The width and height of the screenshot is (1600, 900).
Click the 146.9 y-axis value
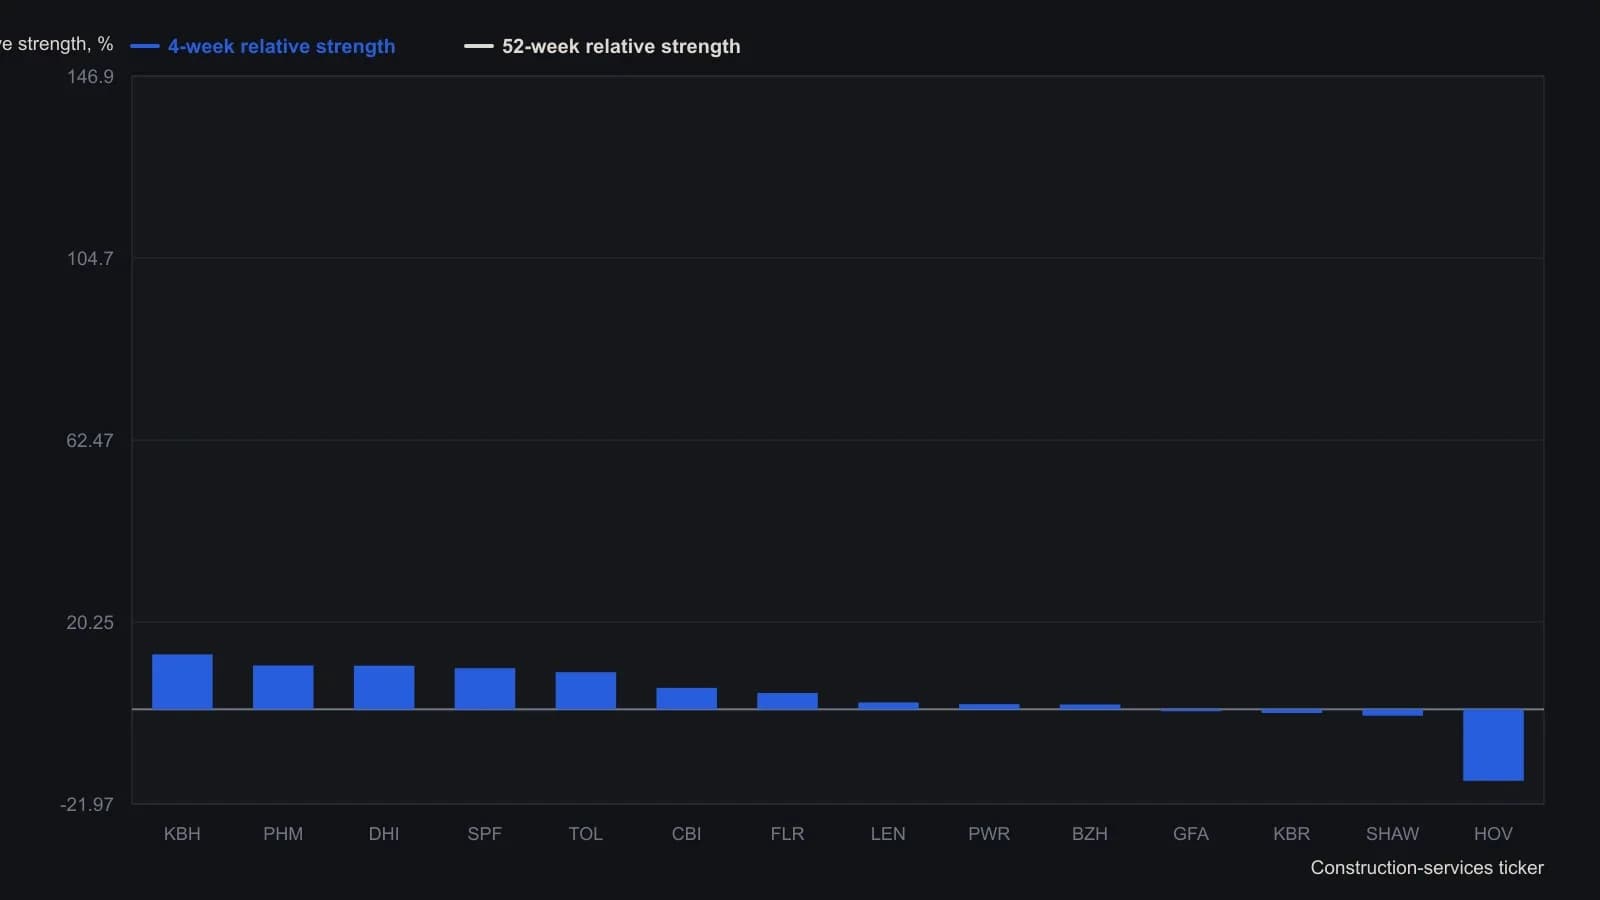(90, 77)
